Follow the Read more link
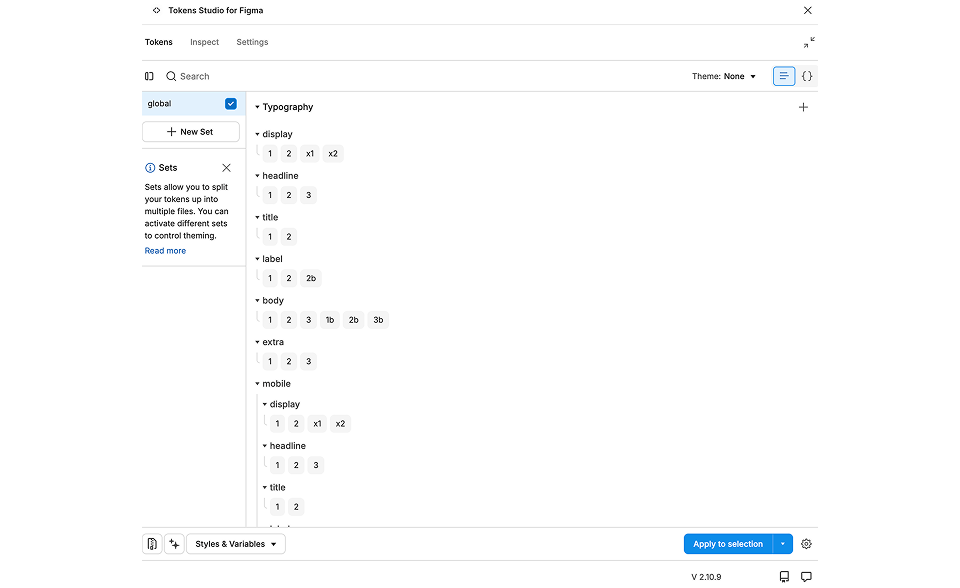960x588 pixels. pos(165,251)
